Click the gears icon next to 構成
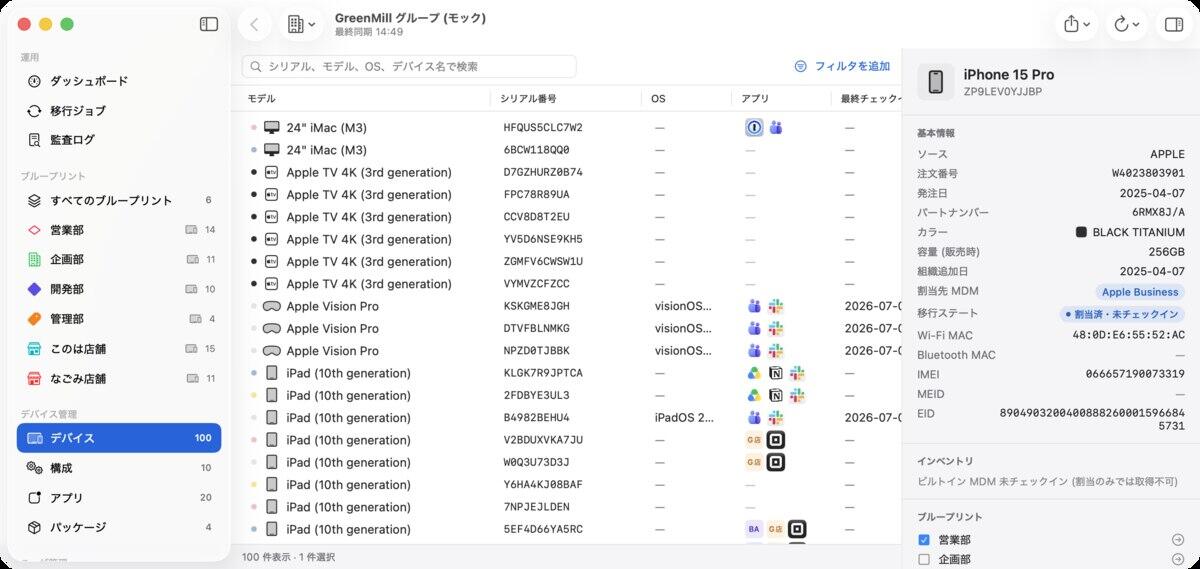Screen dimensions: 1200x569 34,468
